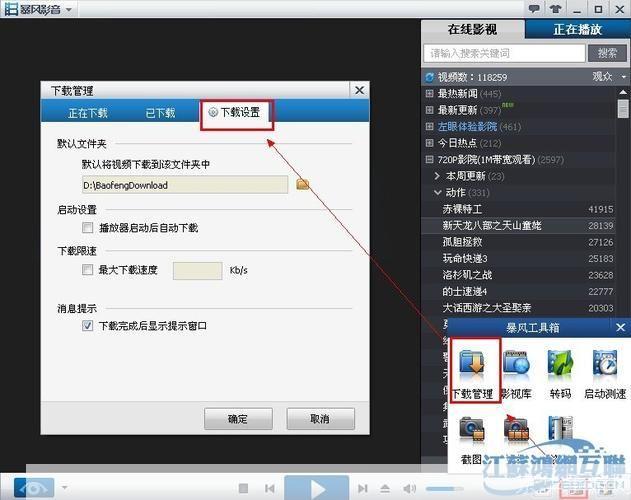Click the feedback speech bubble icon in title bar
Viewport: 631px width, 500px height.
tap(534, 9)
